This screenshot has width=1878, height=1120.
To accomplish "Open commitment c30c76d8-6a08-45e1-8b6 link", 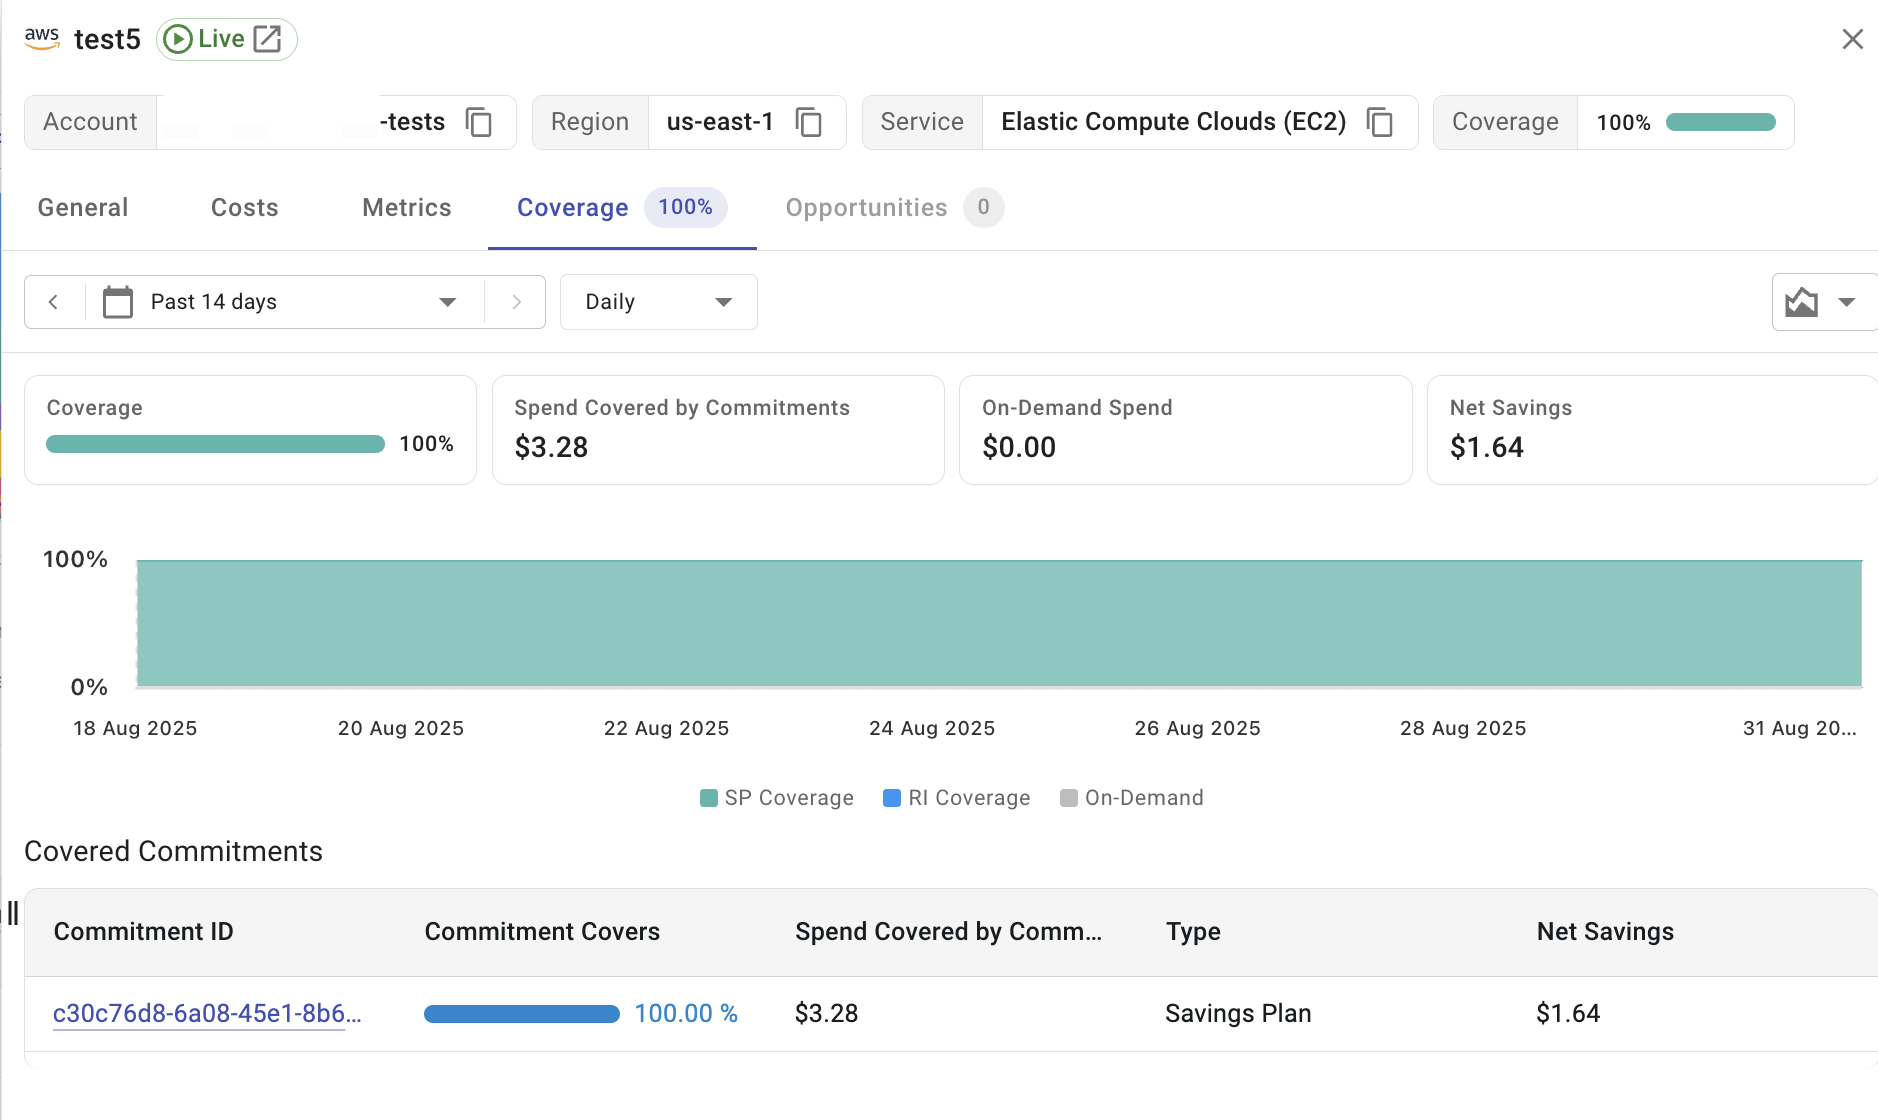I will click(207, 1014).
